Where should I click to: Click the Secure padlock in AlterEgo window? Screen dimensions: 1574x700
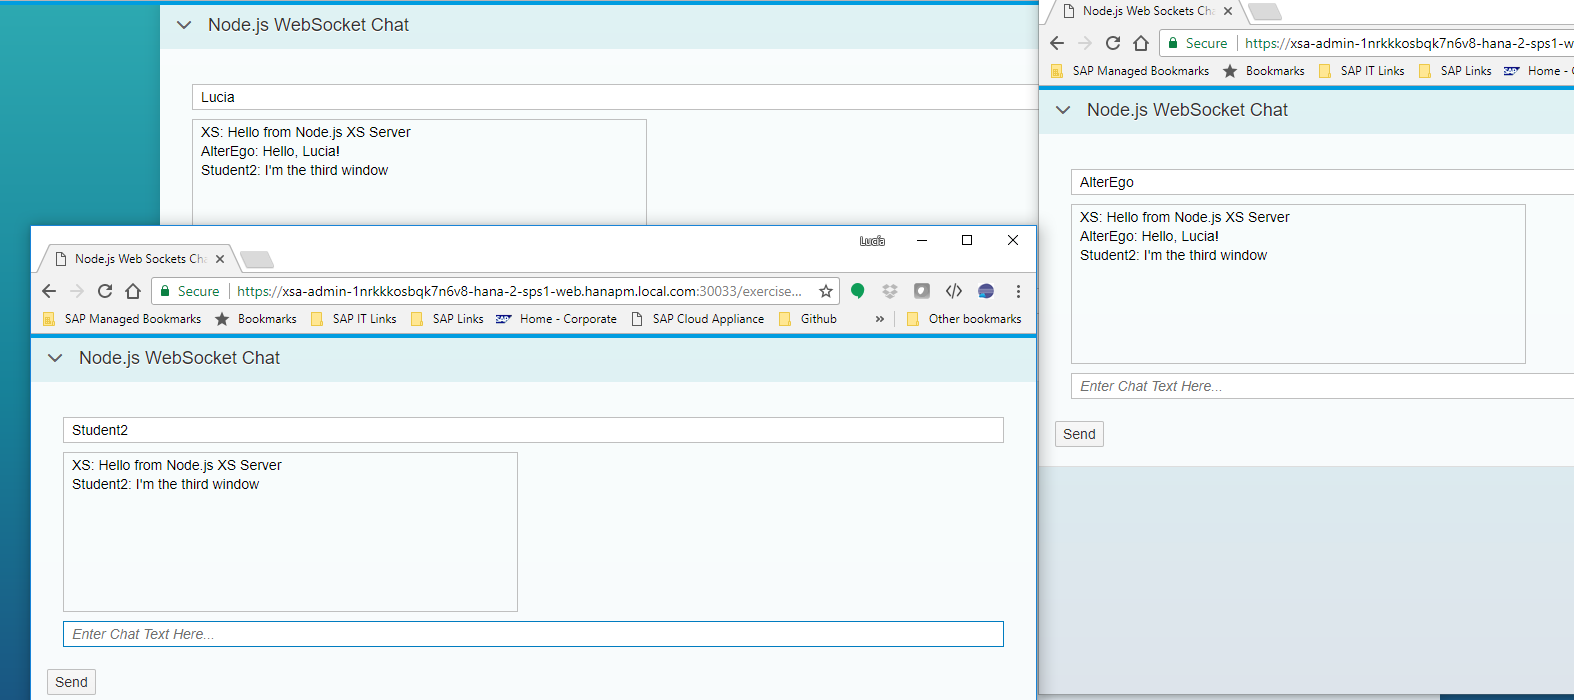1174,43
